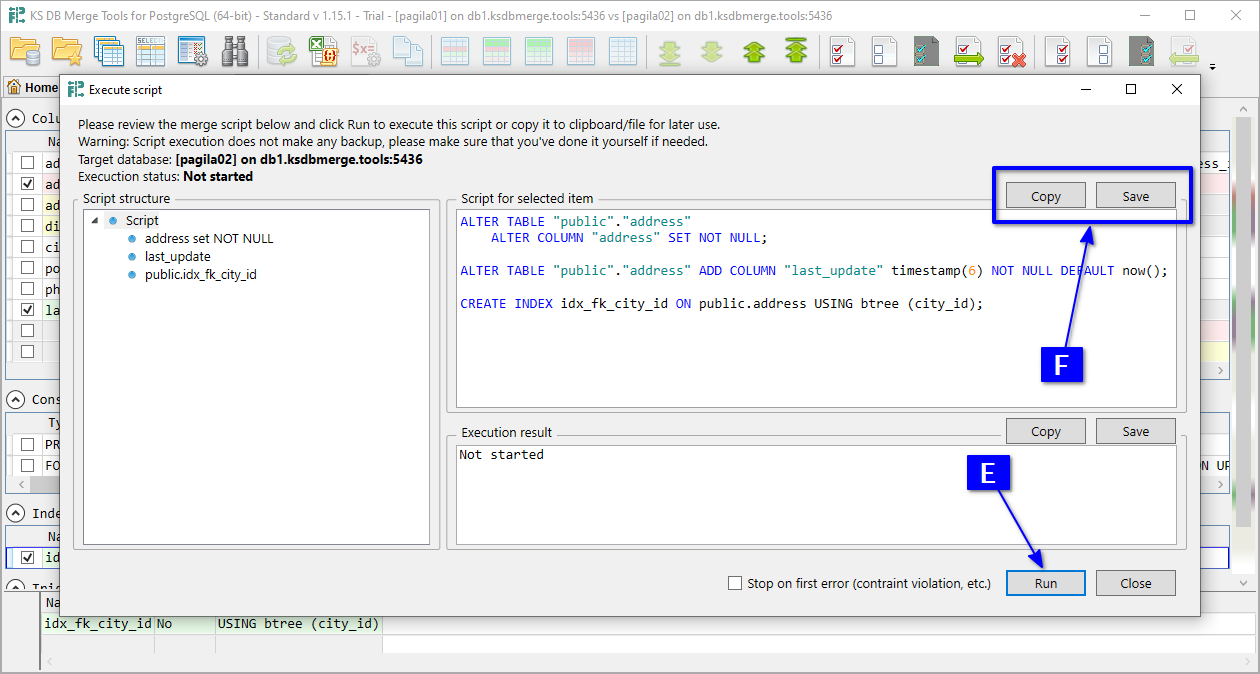
Task: Select 'address set NOT NULL' script item
Action: [x=208, y=238]
